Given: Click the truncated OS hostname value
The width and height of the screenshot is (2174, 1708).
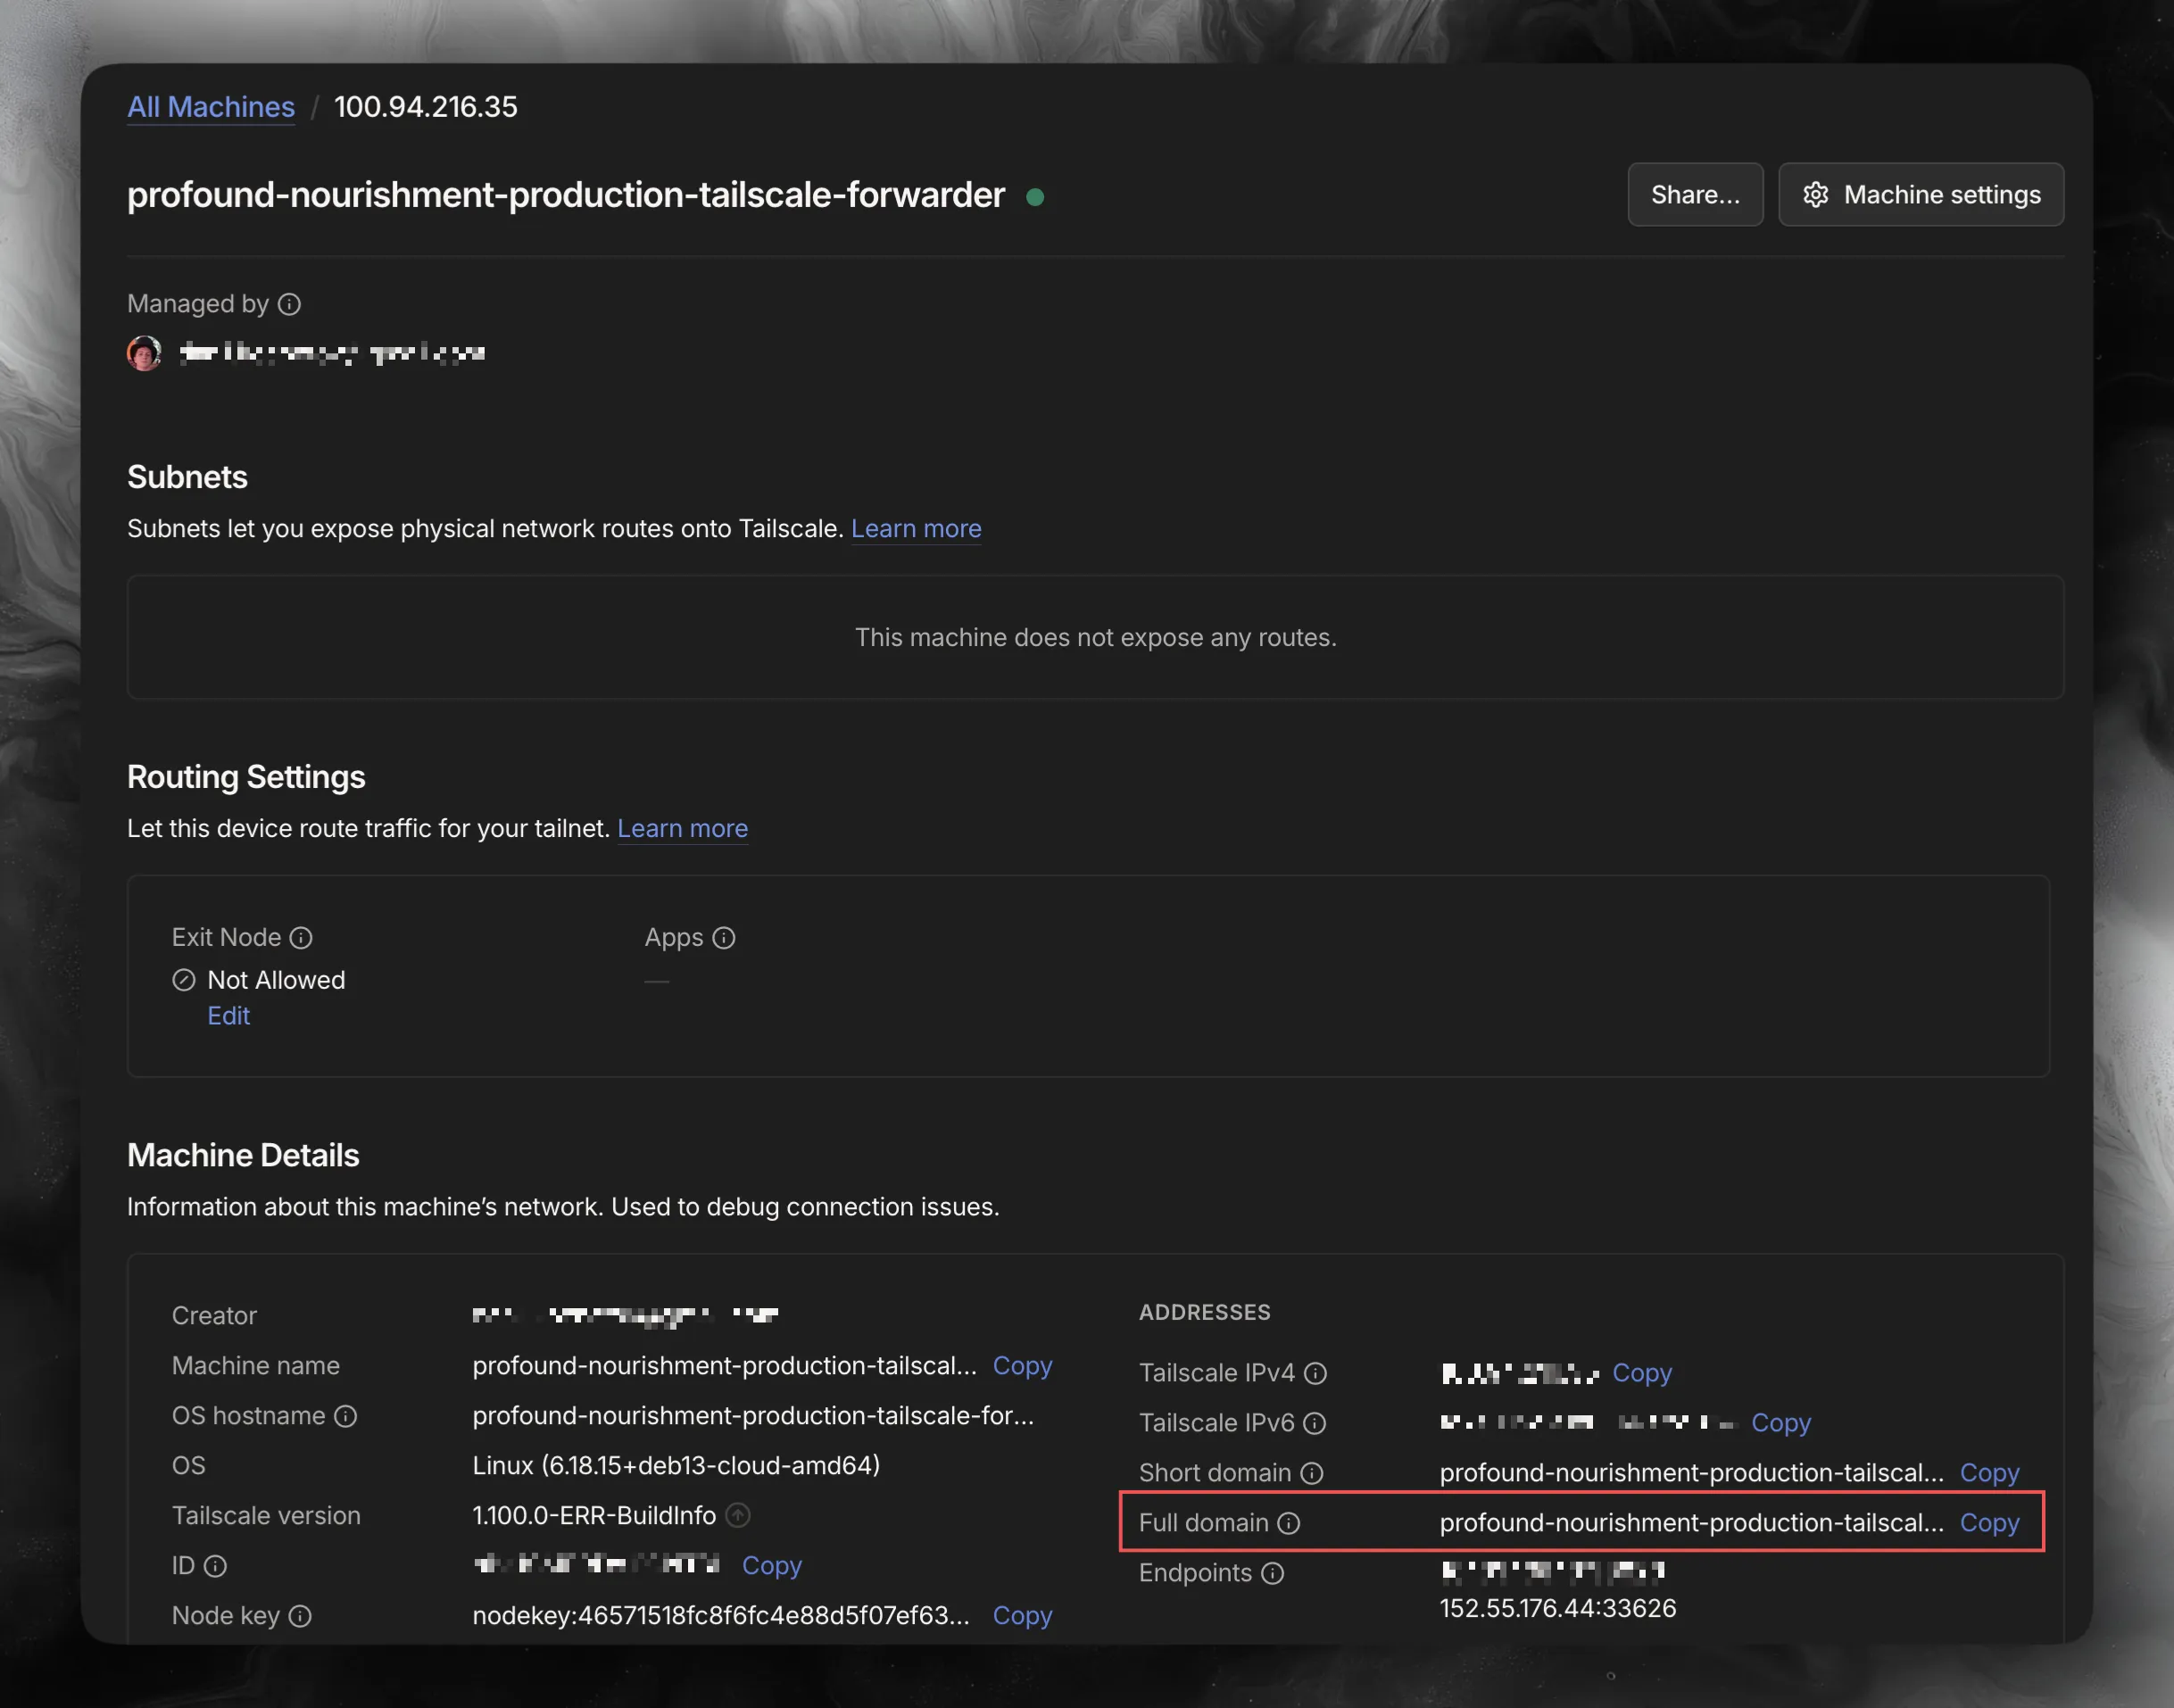Looking at the screenshot, I should tap(753, 1415).
